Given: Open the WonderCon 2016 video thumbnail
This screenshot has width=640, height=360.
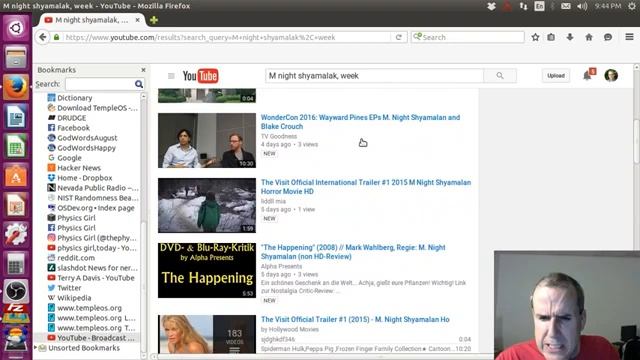Looking at the screenshot, I should pyautogui.click(x=207, y=140).
